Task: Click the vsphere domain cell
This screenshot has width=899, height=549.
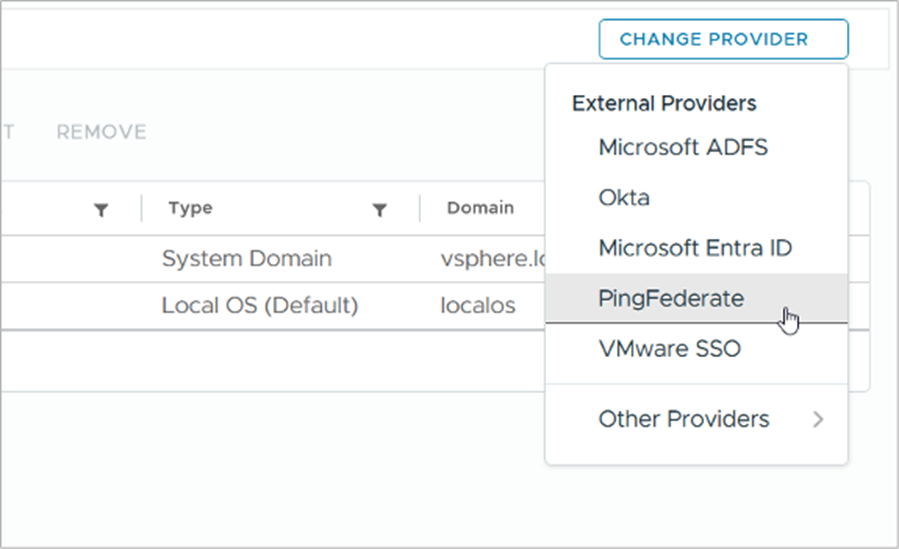Action: (490, 259)
